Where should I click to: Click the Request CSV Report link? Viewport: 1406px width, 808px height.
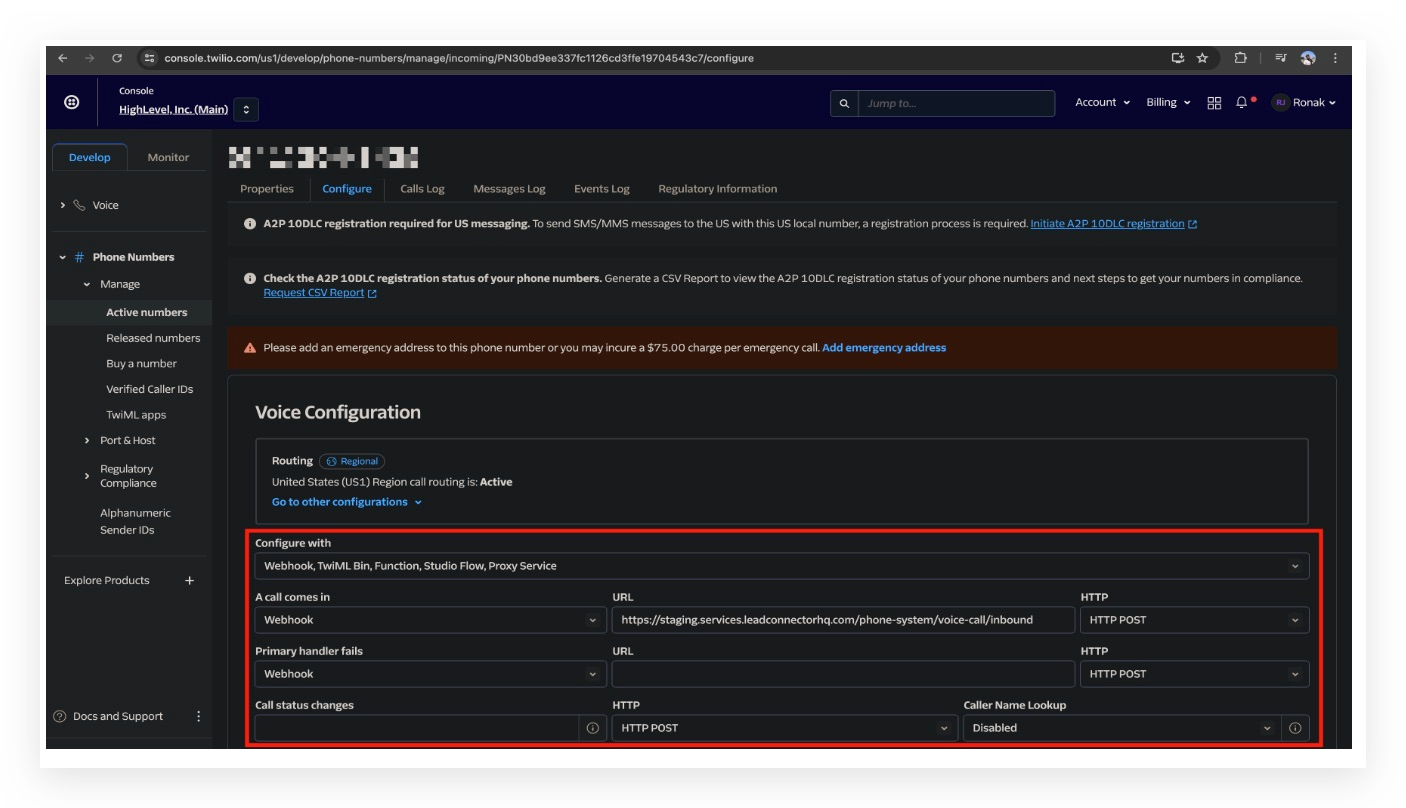(320, 293)
